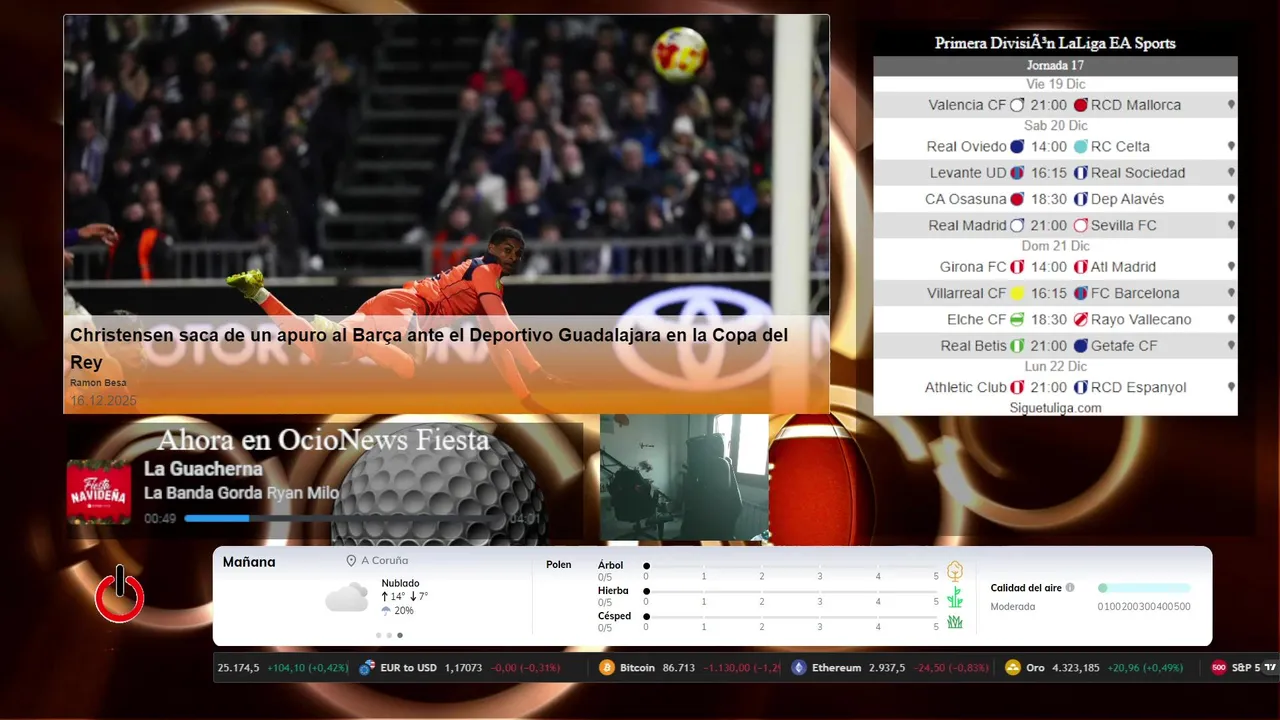Open the air quality info icon
Viewport: 1280px width, 720px height.
[x=1070, y=588]
